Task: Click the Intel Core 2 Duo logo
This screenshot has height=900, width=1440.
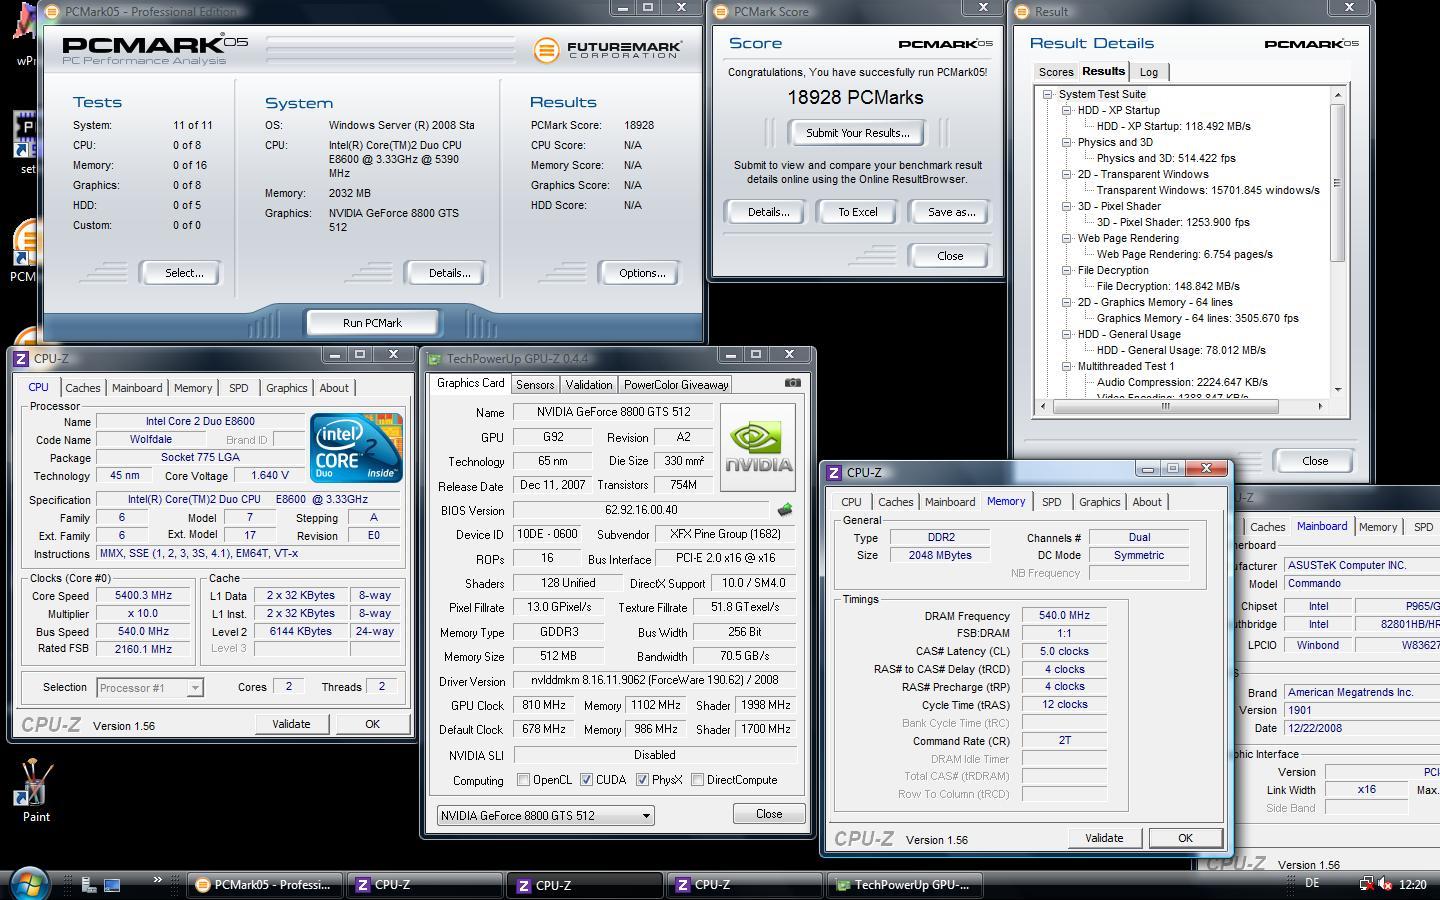Action: pos(356,447)
